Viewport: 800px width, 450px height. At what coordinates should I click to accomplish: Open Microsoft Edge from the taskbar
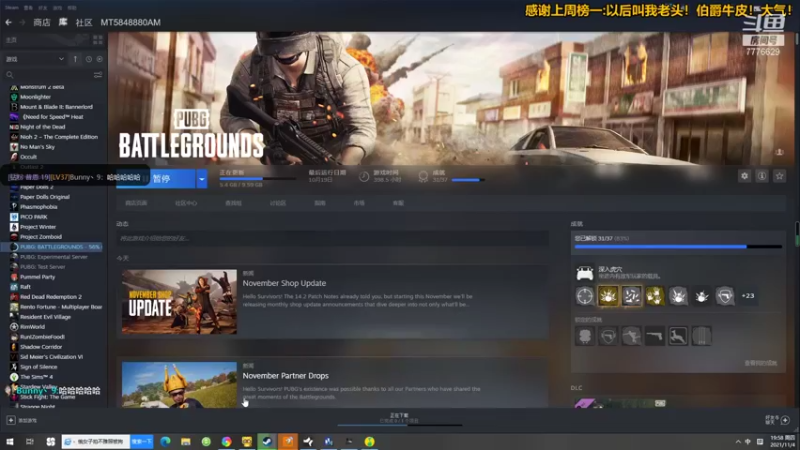pyautogui.click(x=165, y=441)
